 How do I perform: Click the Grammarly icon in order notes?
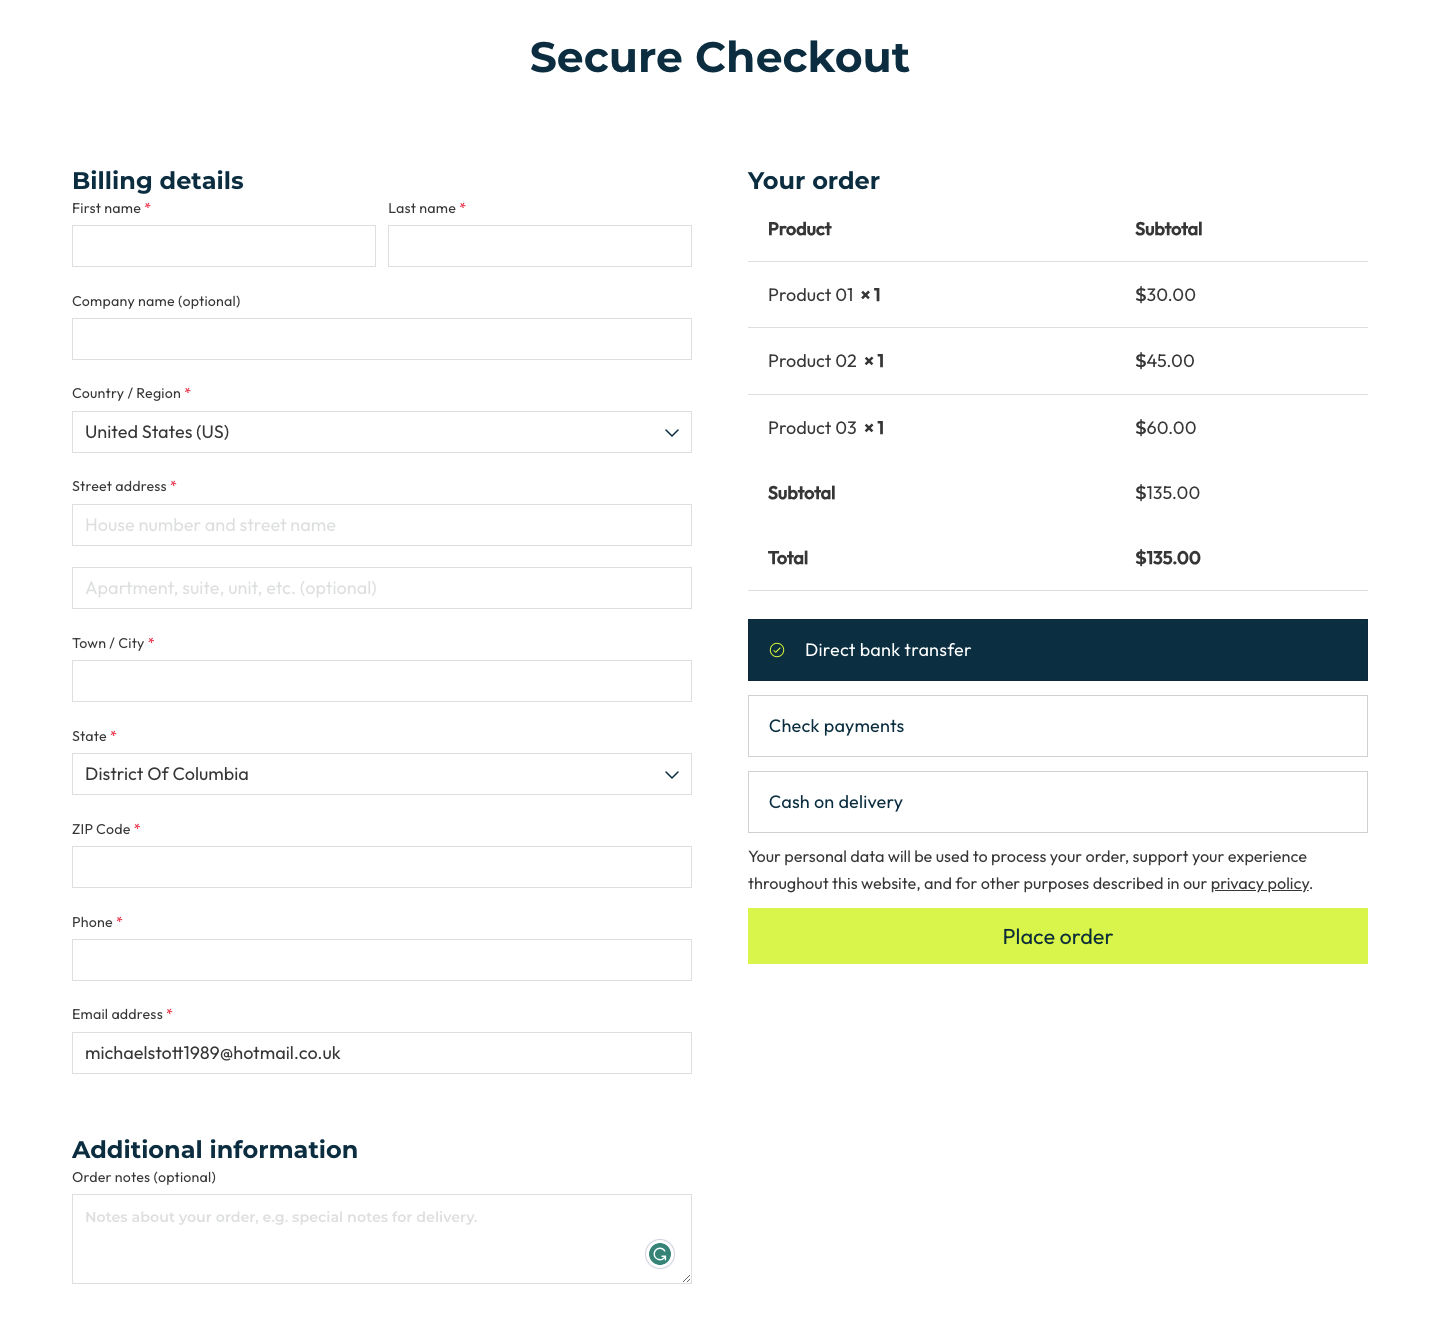(660, 1253)
